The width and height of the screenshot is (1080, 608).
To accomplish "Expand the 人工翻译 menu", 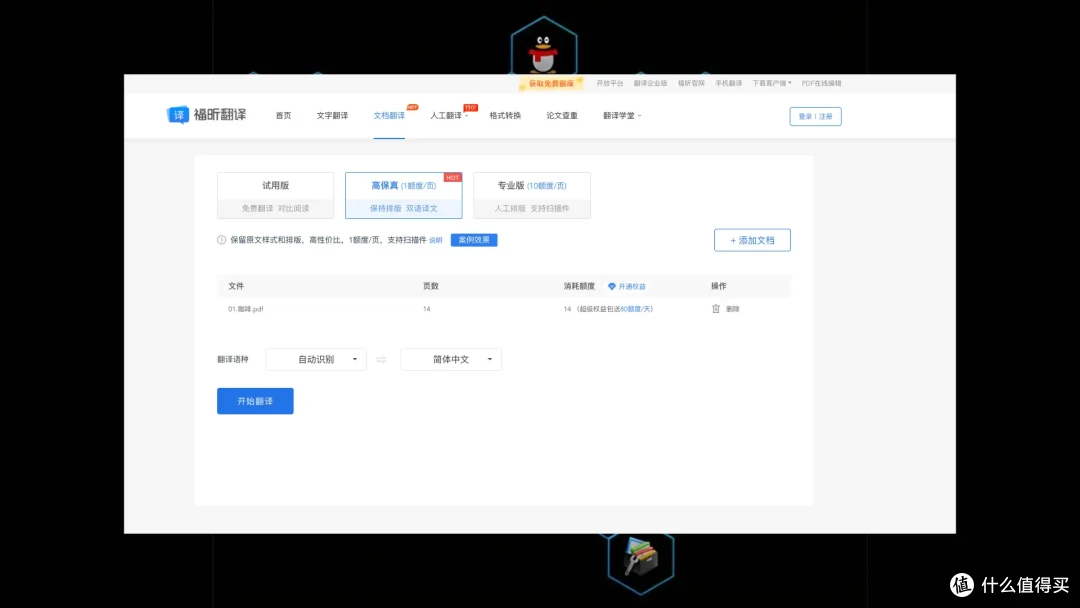I will pos(449,116).
